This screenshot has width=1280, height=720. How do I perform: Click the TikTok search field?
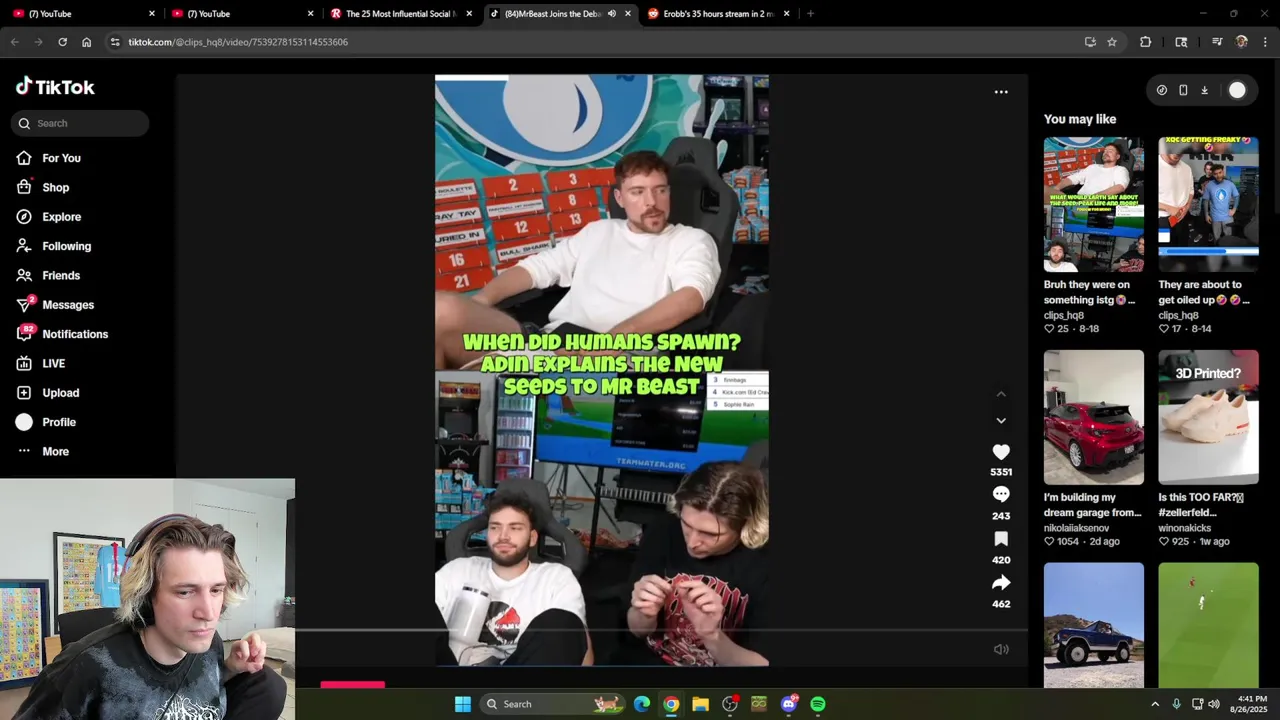click(80, 123)
